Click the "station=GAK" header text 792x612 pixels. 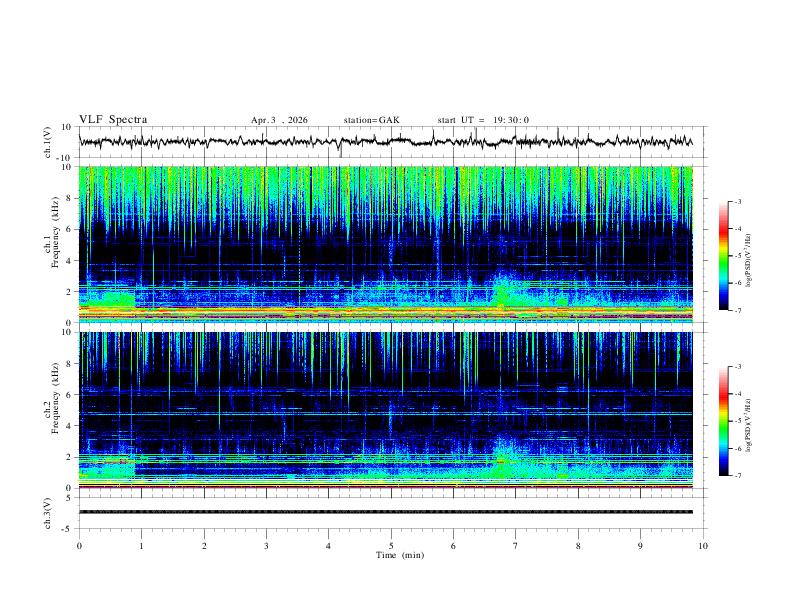[371, 120]
